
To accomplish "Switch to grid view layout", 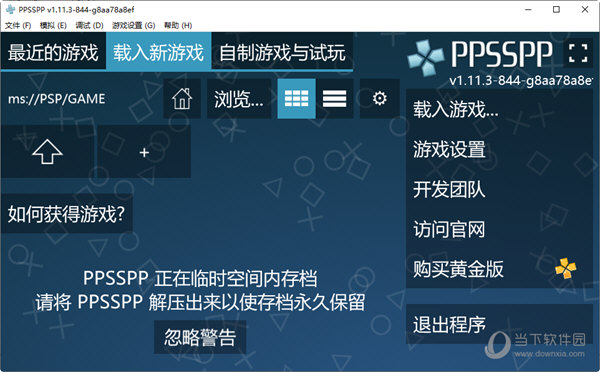I will (x=297, y=99).
